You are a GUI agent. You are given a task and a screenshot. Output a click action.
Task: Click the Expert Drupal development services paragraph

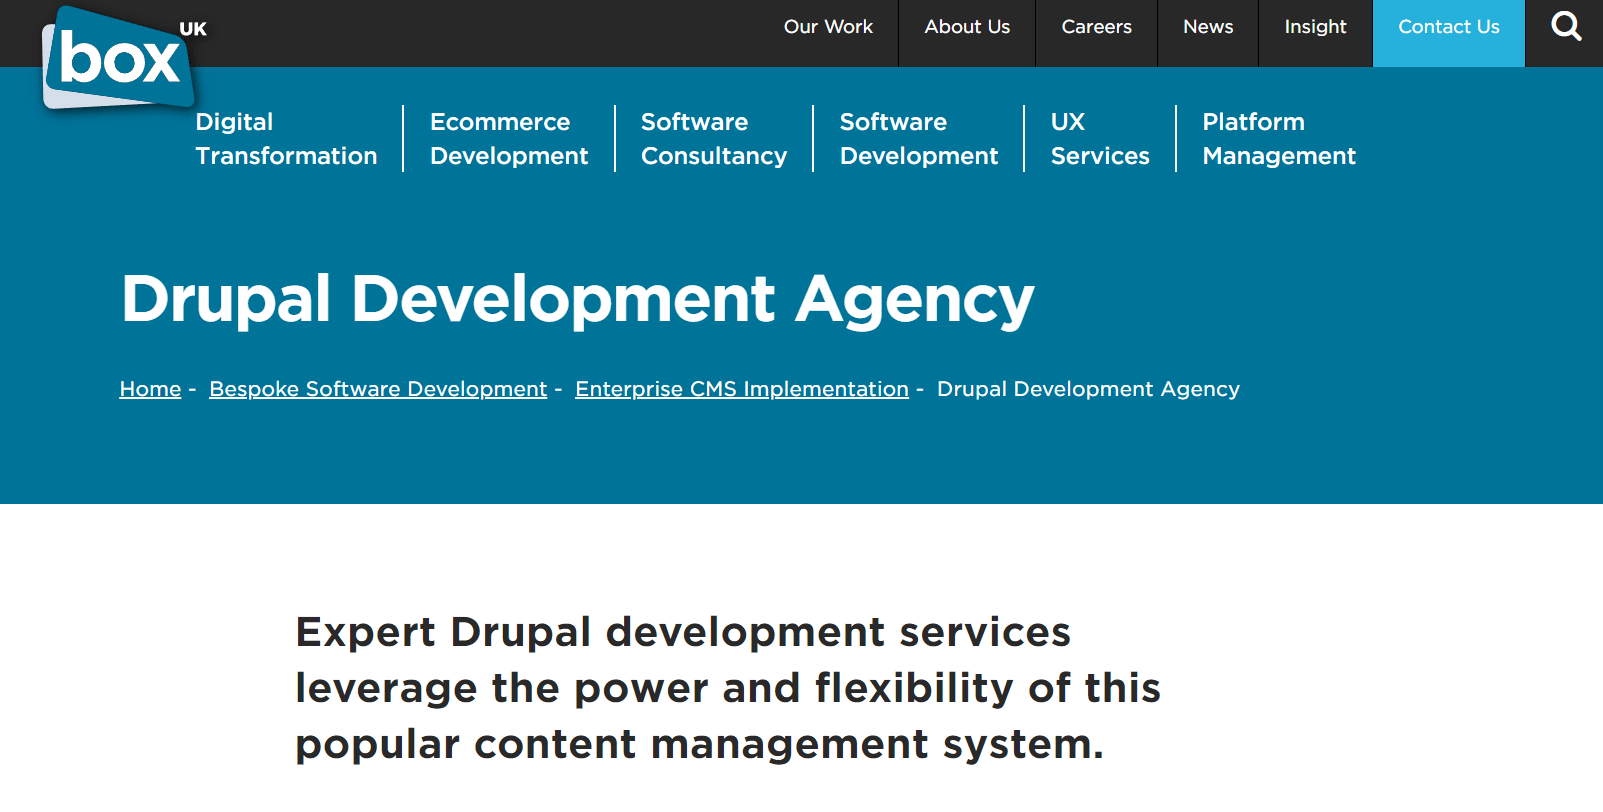pos(727,688)
